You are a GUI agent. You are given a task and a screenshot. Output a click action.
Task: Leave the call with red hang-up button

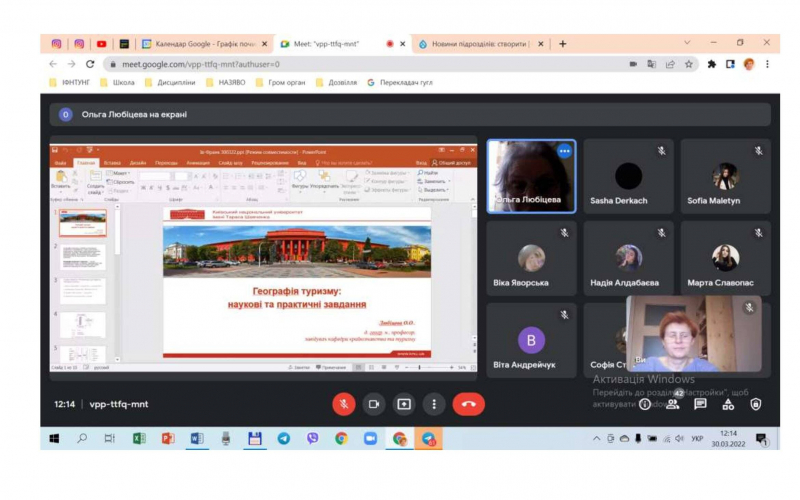click(x=468, y=404)
